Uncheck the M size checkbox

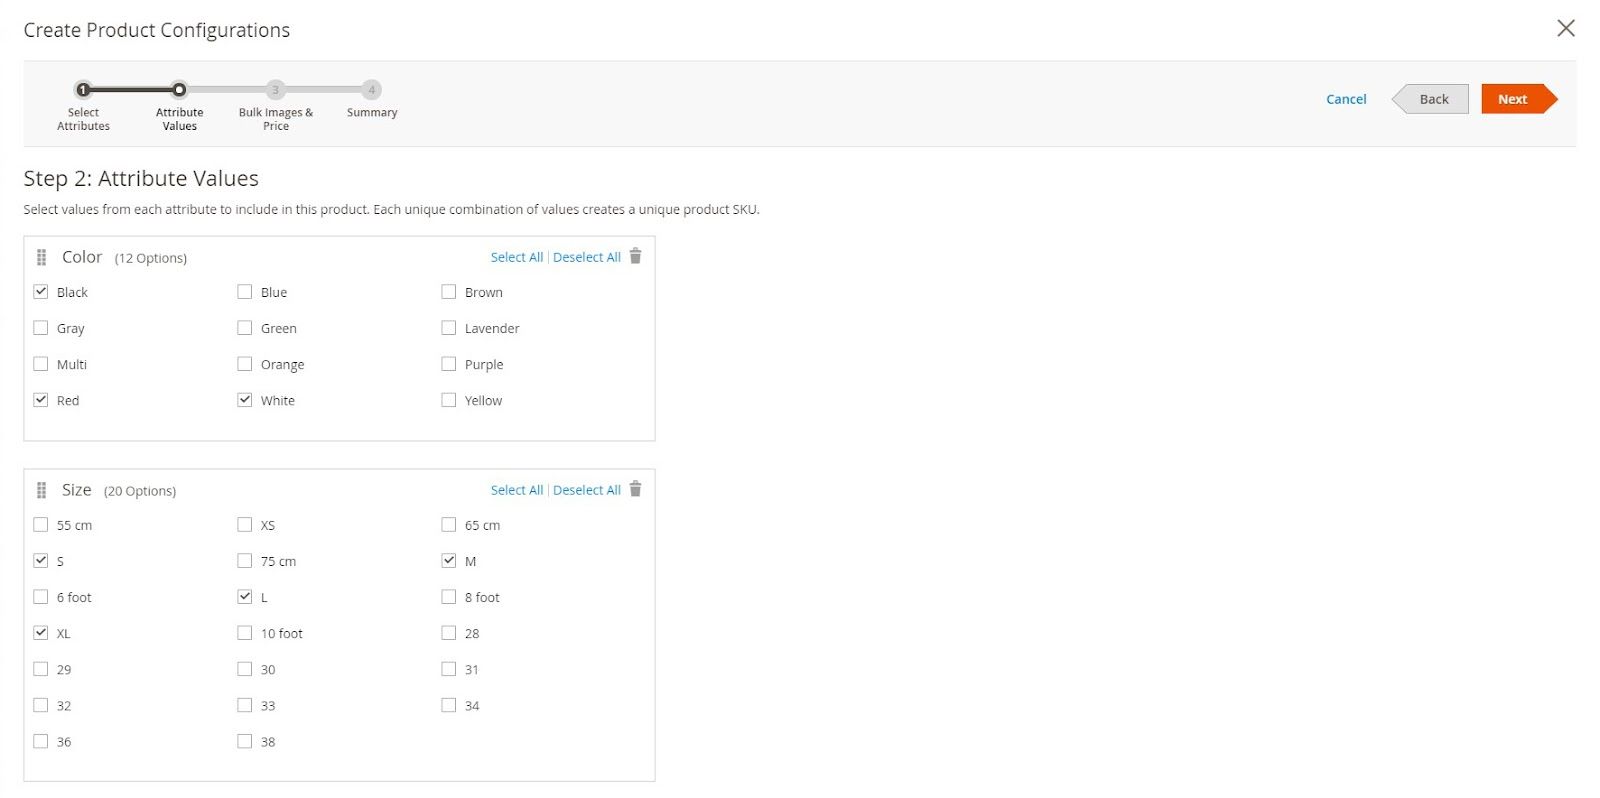(449, 561)
